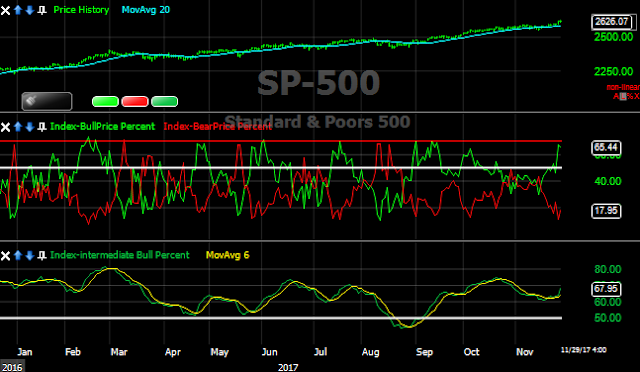This screenshot has height=372, width=640.
Task: Click the Oct label on the time axis
Action: pos(471,352)
